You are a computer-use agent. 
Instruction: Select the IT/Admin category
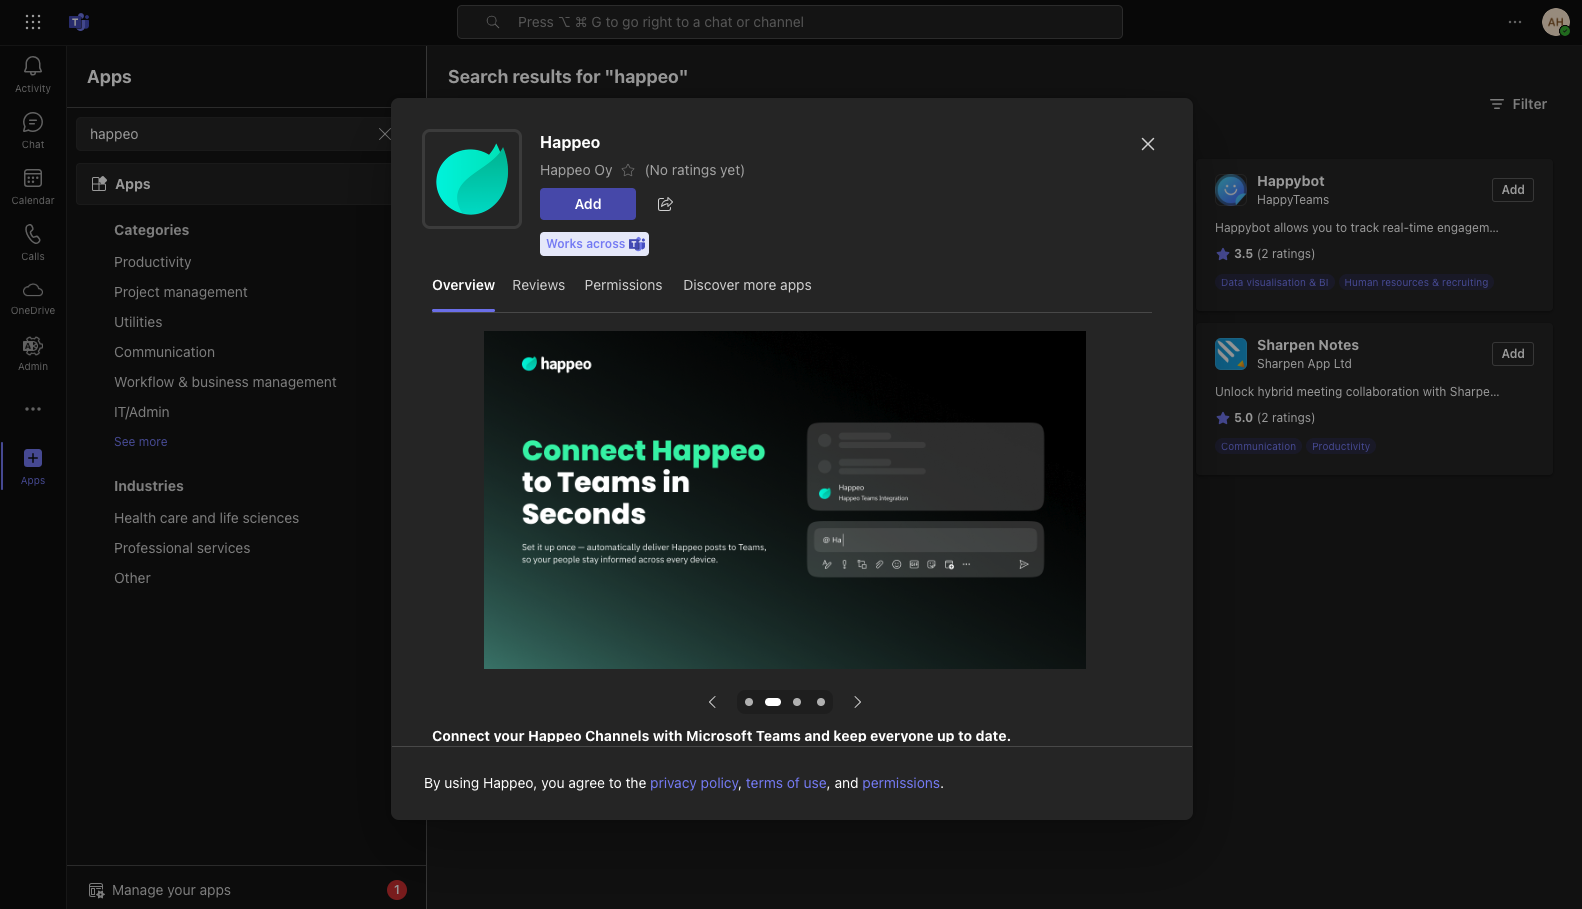coord(142,412)
